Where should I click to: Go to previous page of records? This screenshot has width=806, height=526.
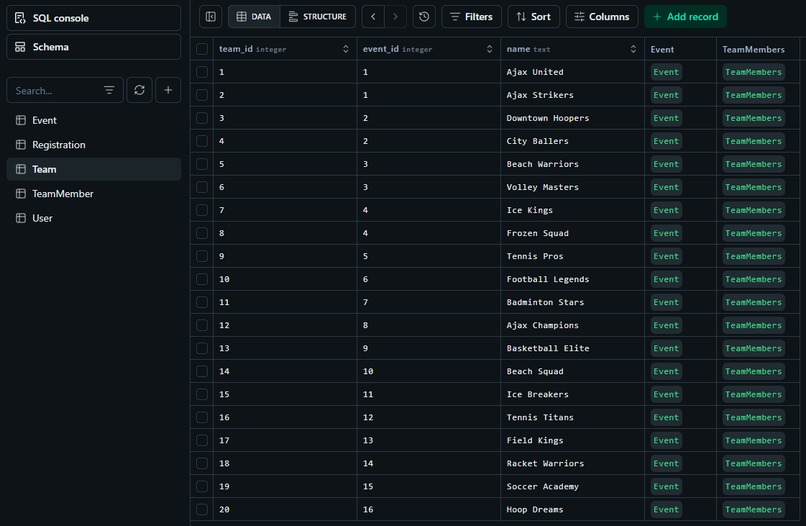[373, 16]
